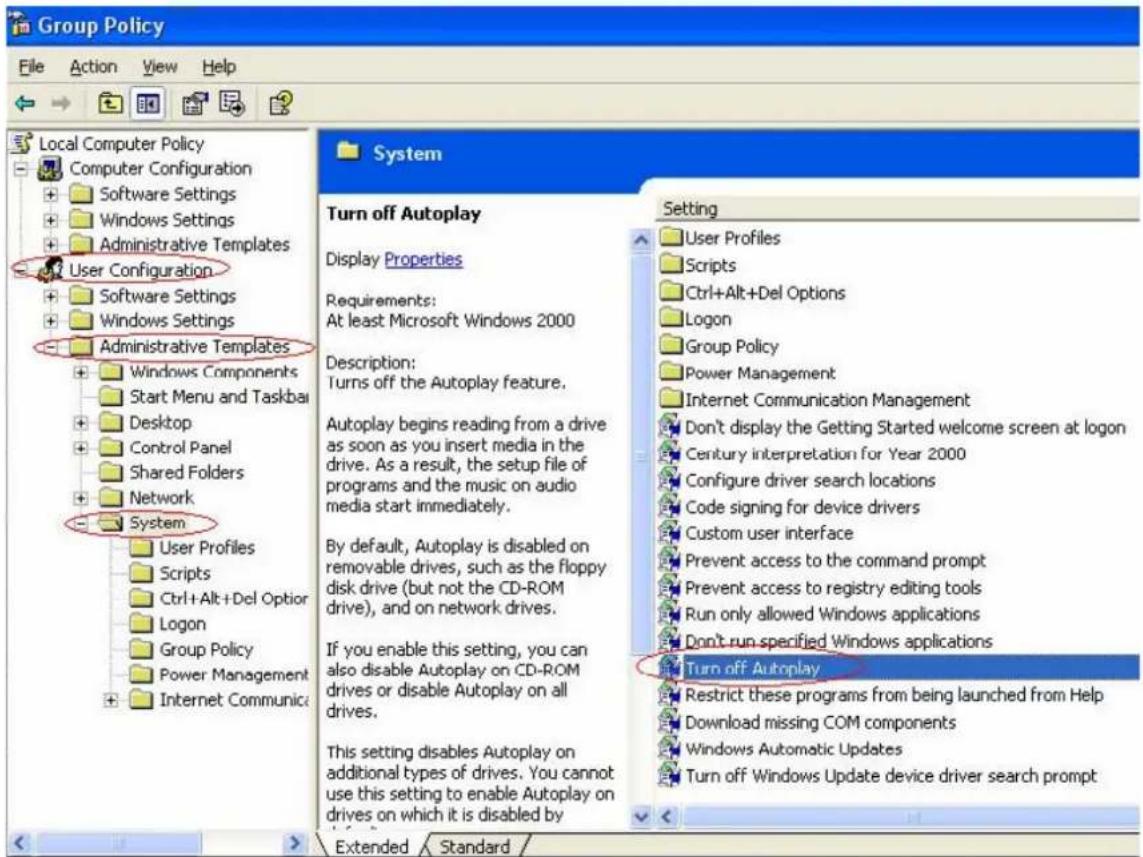1143x857 pixels.
Task: Click the Group Policy folder icon in settings list
Action: click(x=671, y=345)
